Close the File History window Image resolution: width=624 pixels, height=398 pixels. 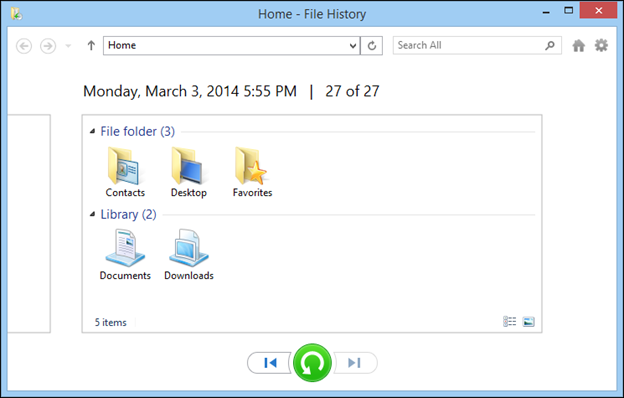coord(599,11)
